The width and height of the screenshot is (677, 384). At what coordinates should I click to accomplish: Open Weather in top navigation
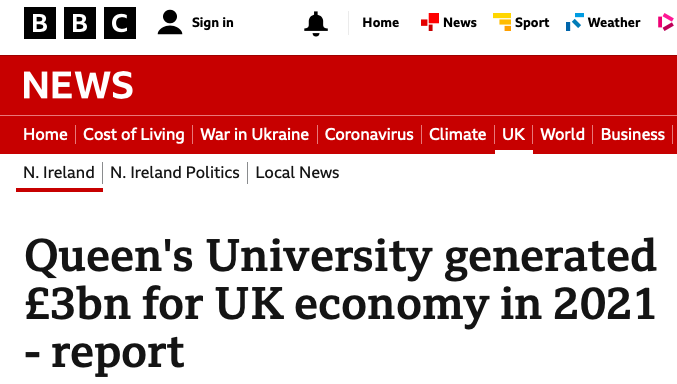(614, 22)
